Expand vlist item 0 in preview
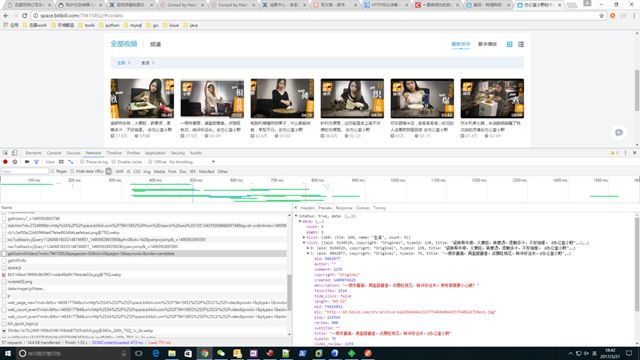 308,248
